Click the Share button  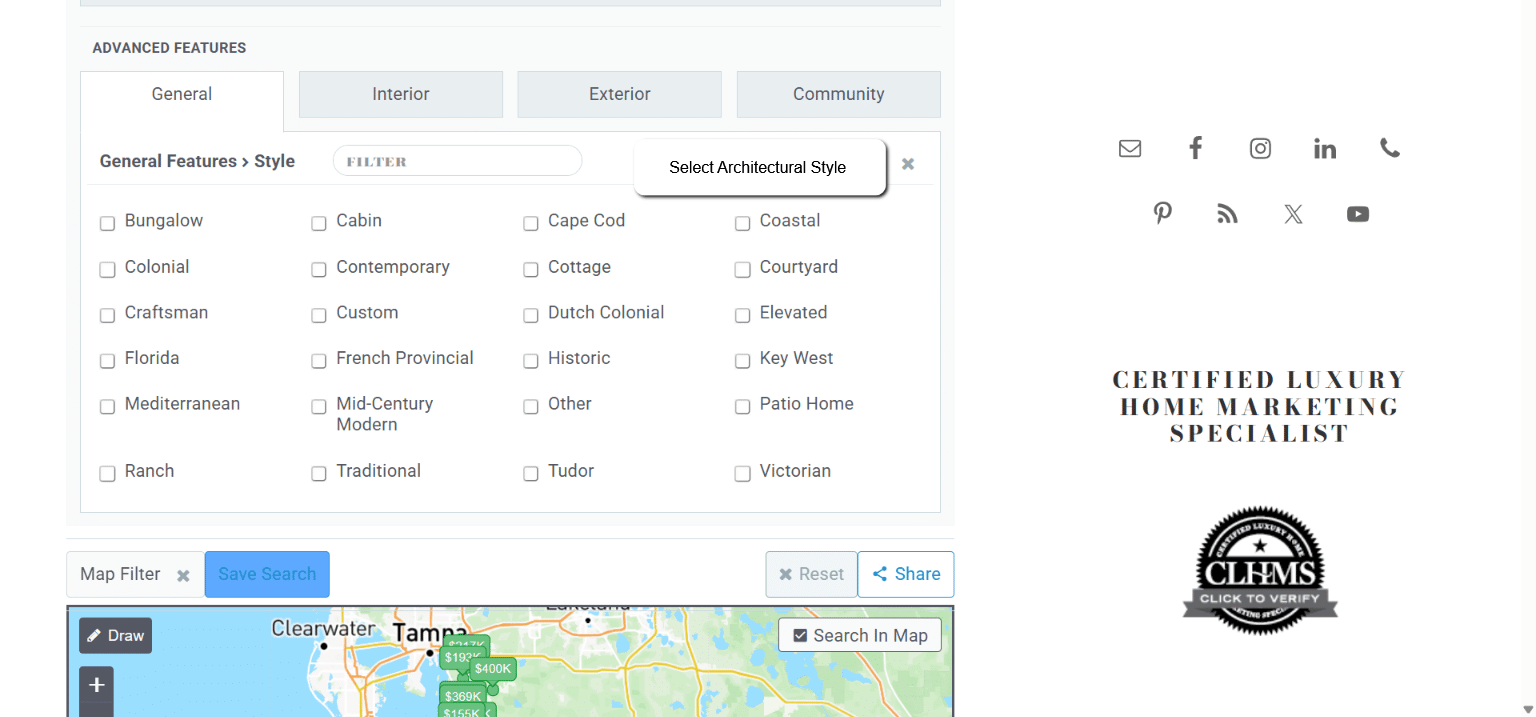906,574
